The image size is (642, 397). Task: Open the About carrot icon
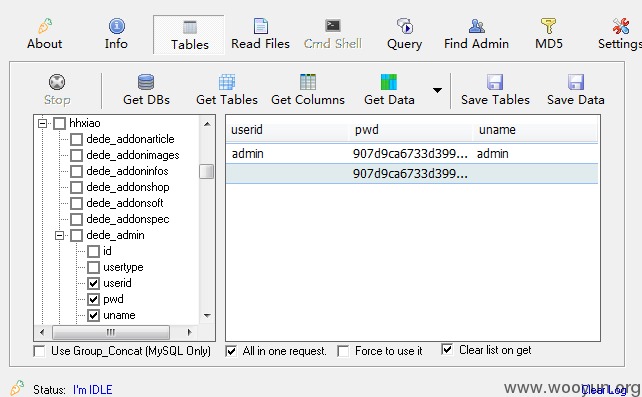coord(45,26)
